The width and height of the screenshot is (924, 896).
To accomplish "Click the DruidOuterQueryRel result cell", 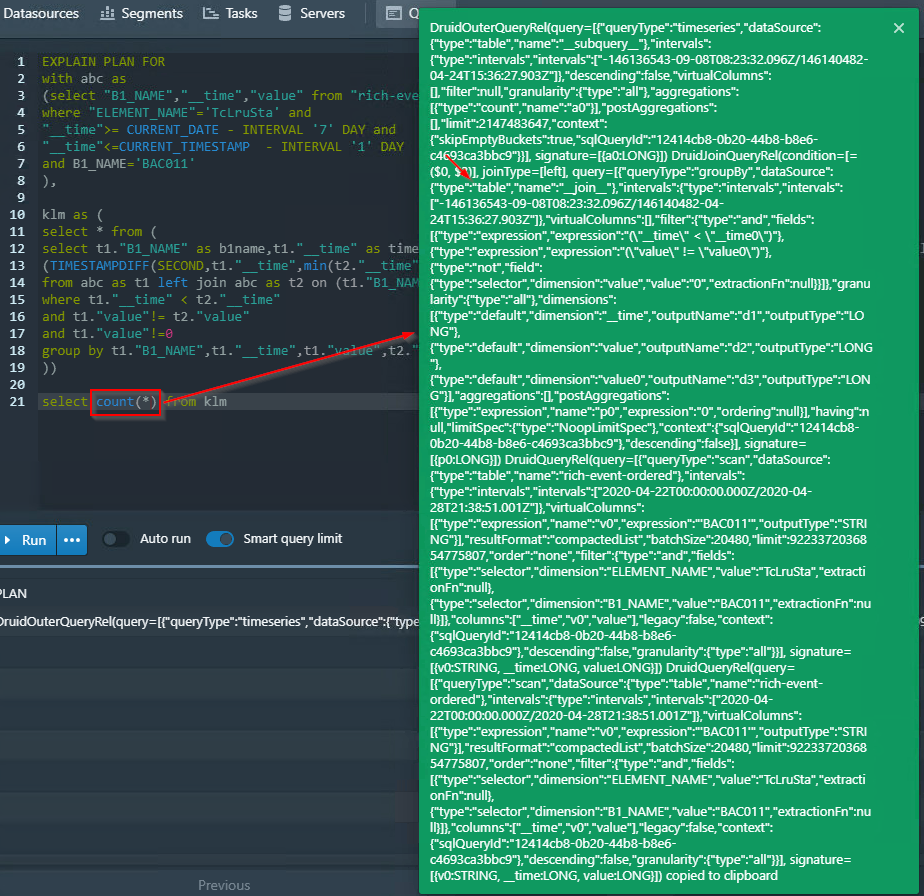I will point(209,621).
